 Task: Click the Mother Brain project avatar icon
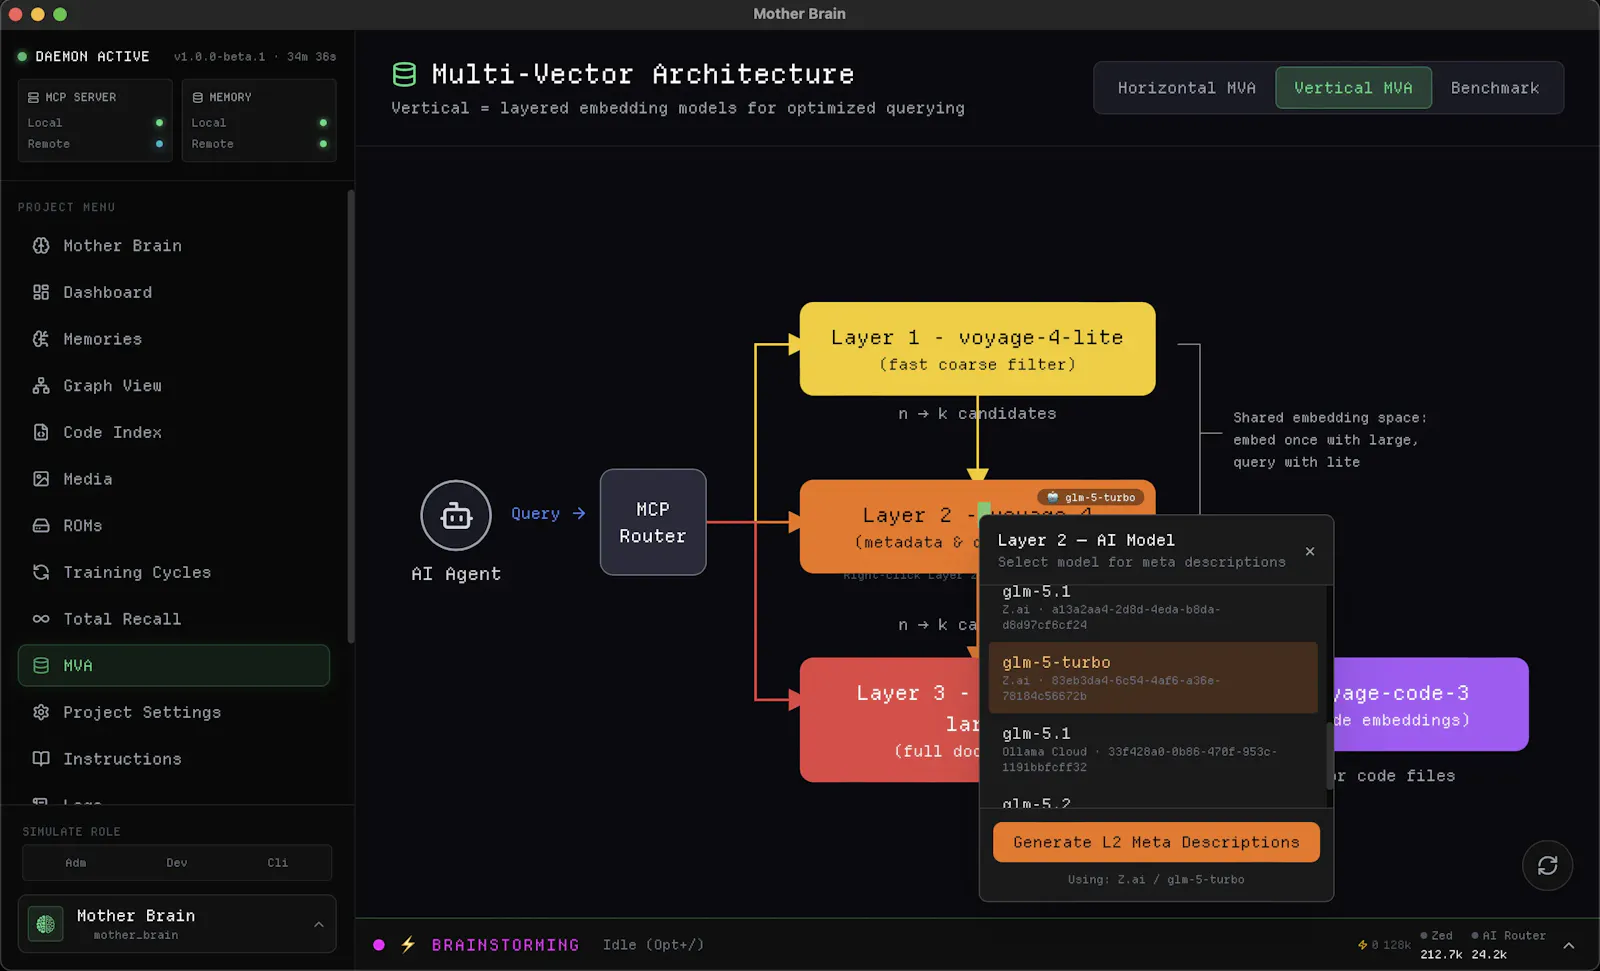click(46, 924)
